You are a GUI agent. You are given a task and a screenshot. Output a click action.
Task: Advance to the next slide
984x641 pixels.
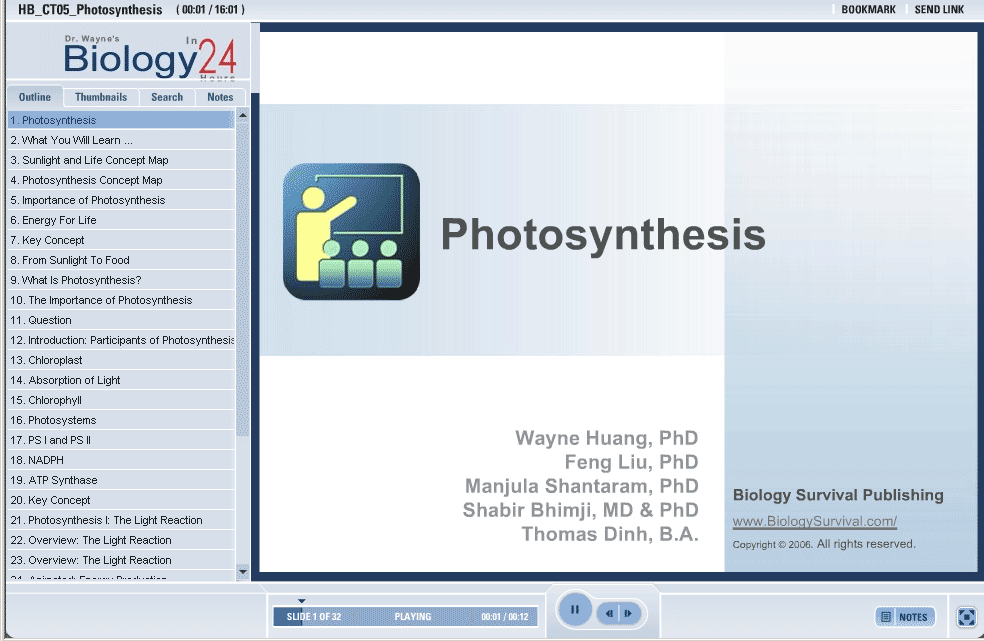coord(629,613)
